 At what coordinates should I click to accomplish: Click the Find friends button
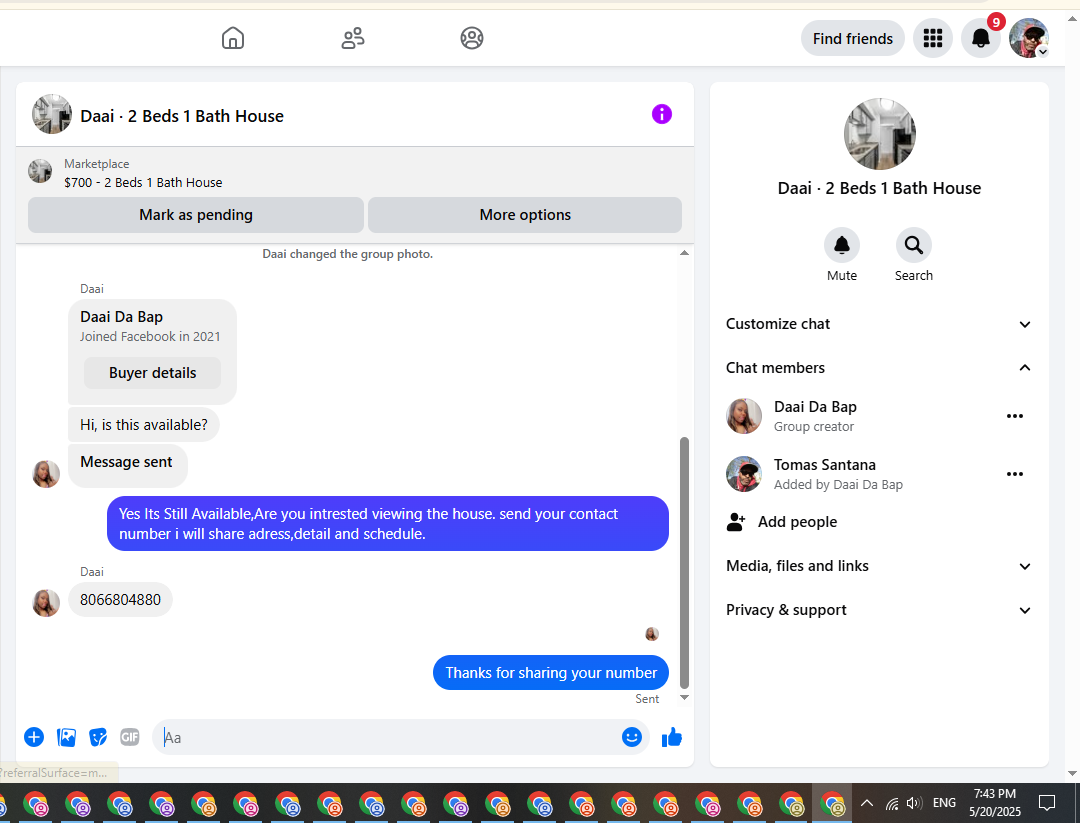coord(853,39)
